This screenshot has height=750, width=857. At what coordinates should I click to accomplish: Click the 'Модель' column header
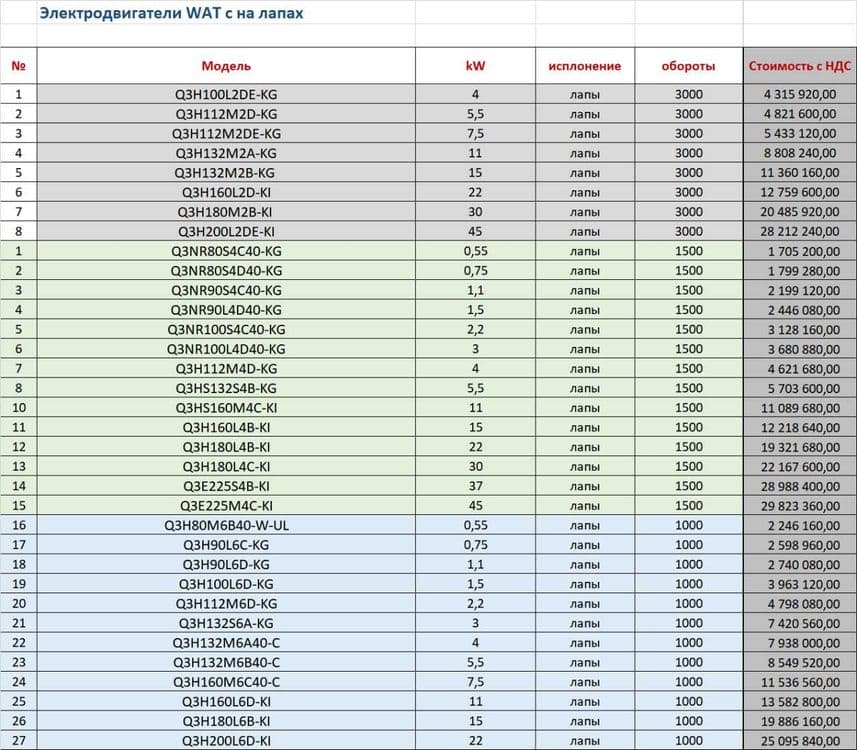coord(226,66)
